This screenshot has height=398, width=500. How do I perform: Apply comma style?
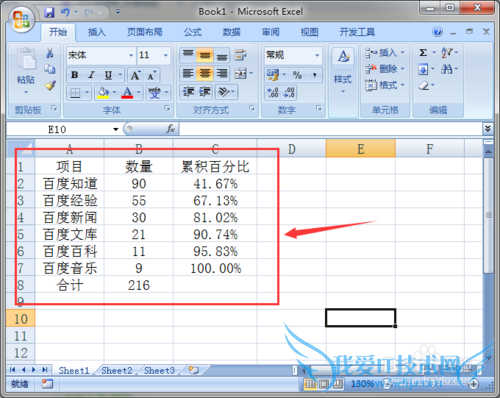(314, 75)
